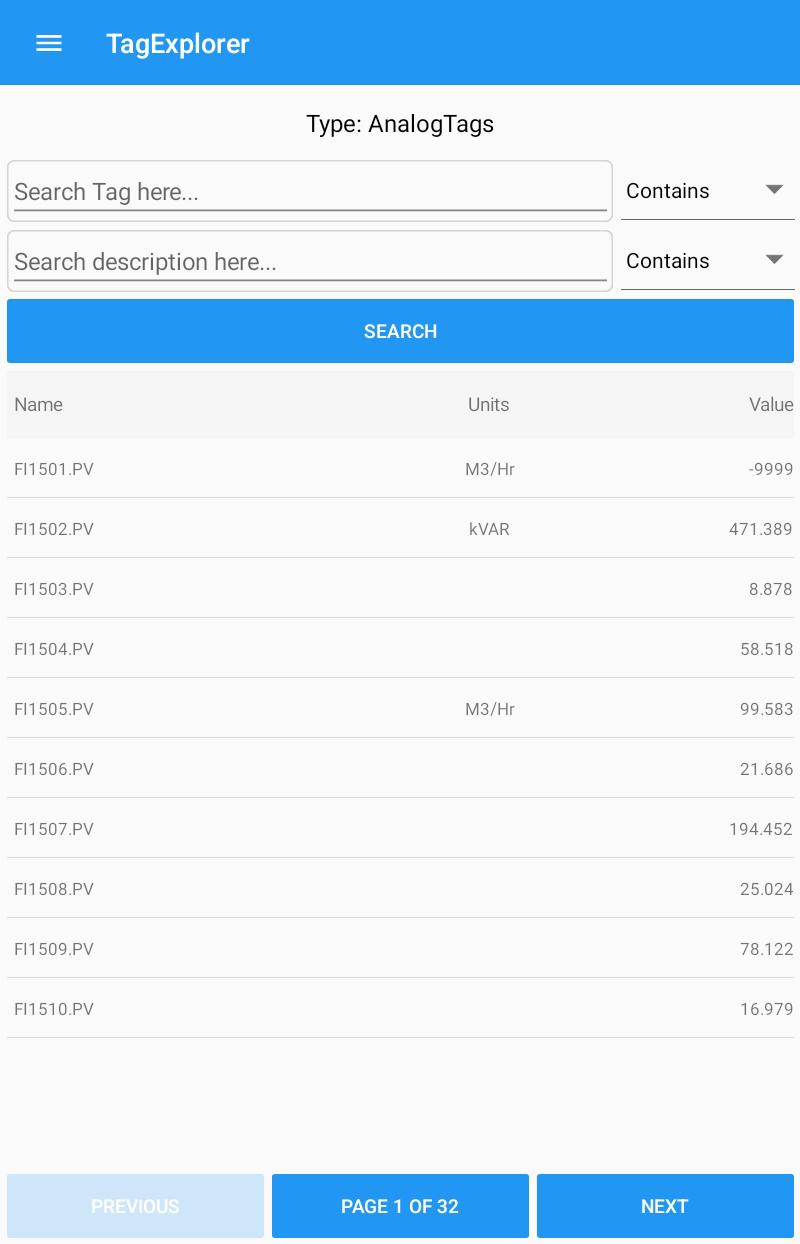Select the FI1501.PV tag row

pyautogui.click(x=400, y=468)
